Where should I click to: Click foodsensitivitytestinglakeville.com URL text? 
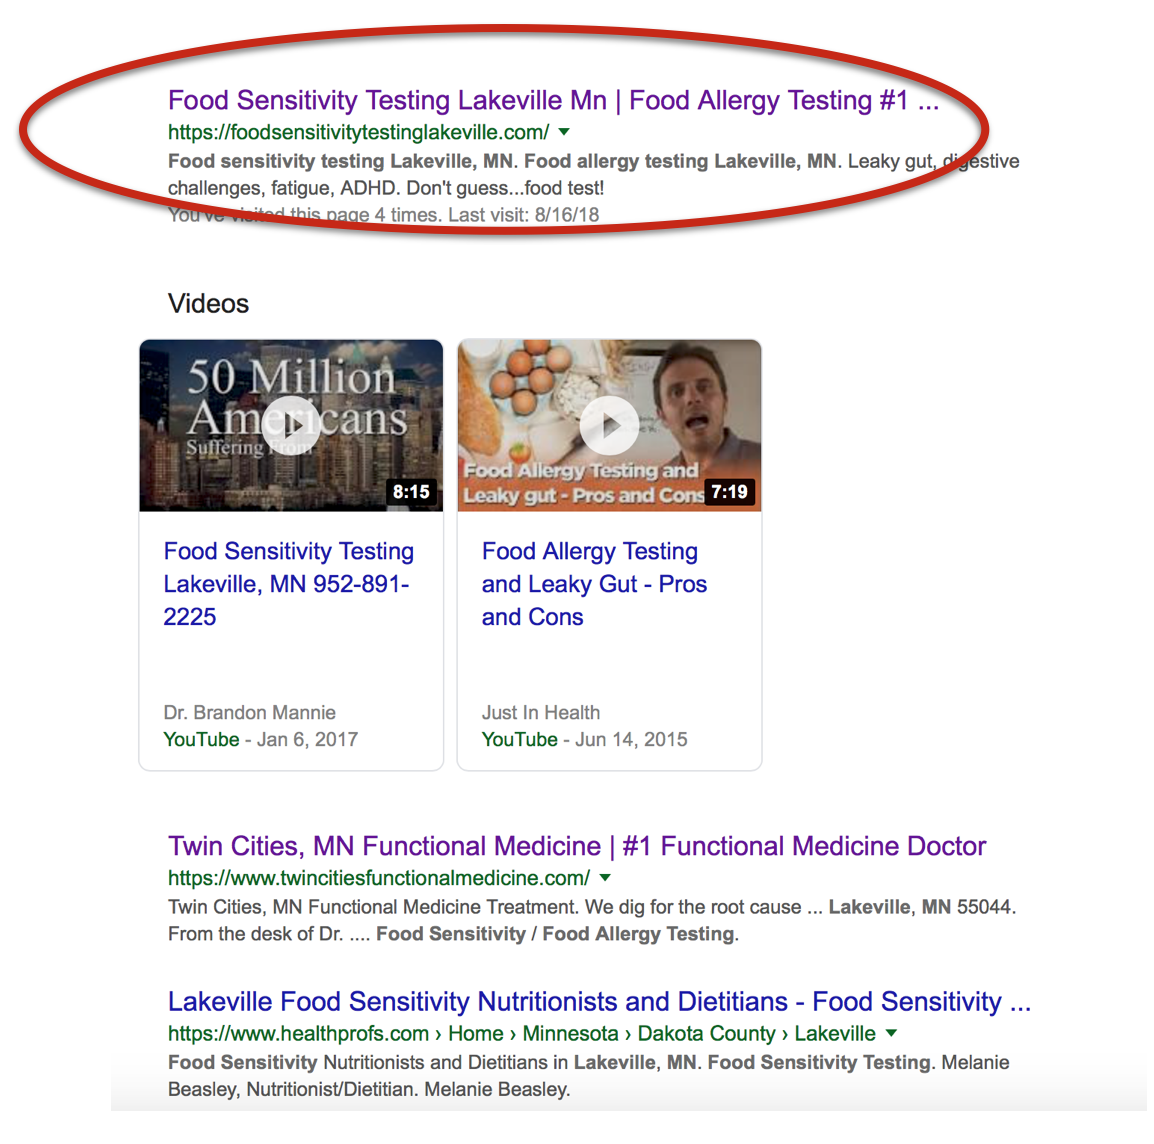[x=358, y=133]
